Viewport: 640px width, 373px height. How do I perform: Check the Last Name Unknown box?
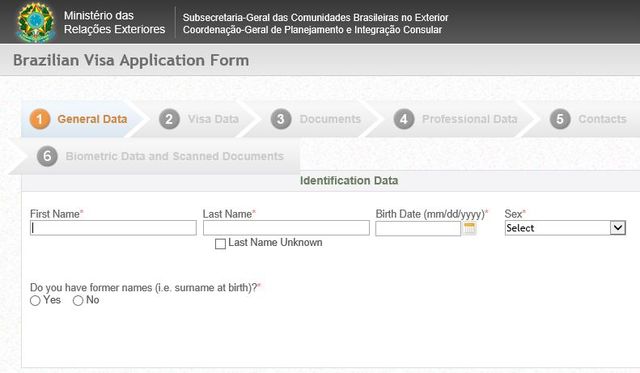[220, 244]
